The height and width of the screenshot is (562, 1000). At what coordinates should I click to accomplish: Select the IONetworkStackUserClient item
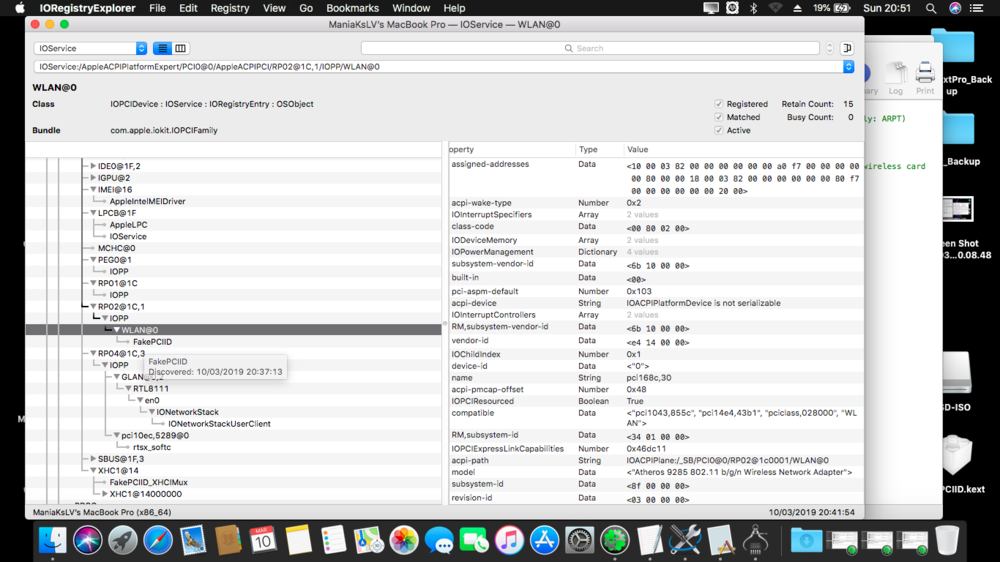(x=219, y=424)
